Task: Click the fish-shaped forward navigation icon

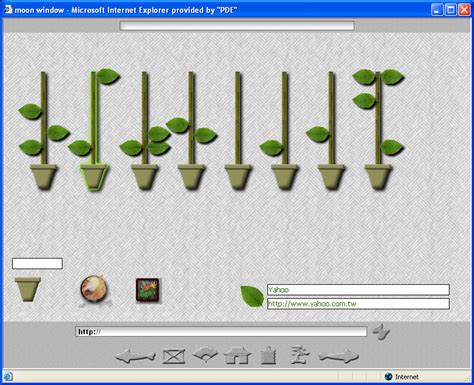Action: [338, 356]
